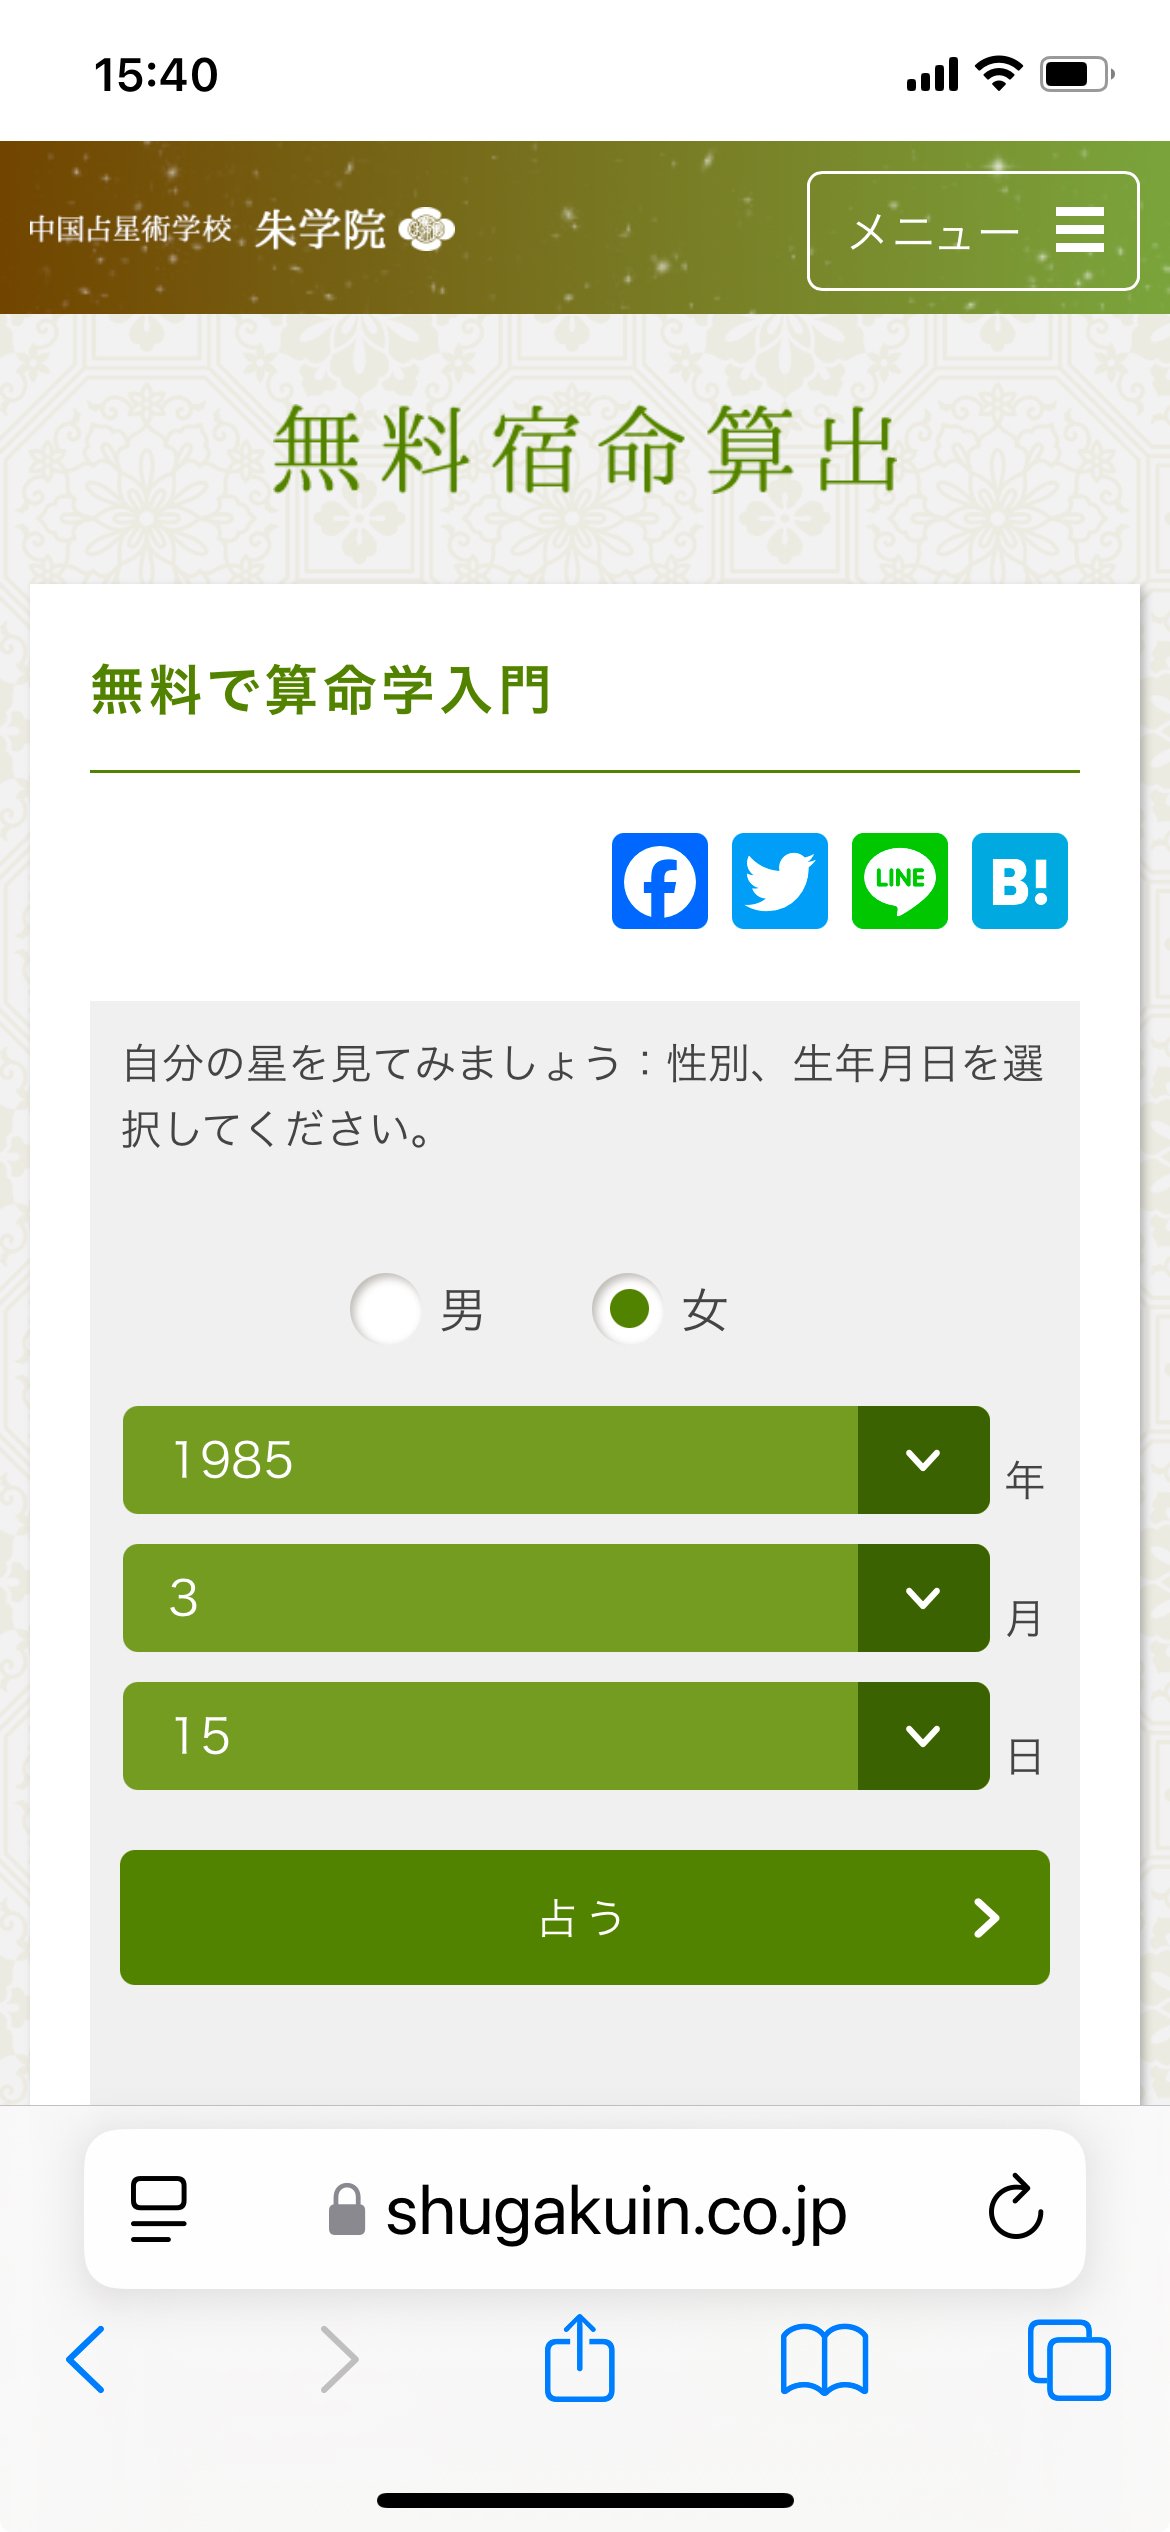Expand the month dropdown showing 3
Viewport: 1170px width, 2532px height.
[x=556, y=1598]
